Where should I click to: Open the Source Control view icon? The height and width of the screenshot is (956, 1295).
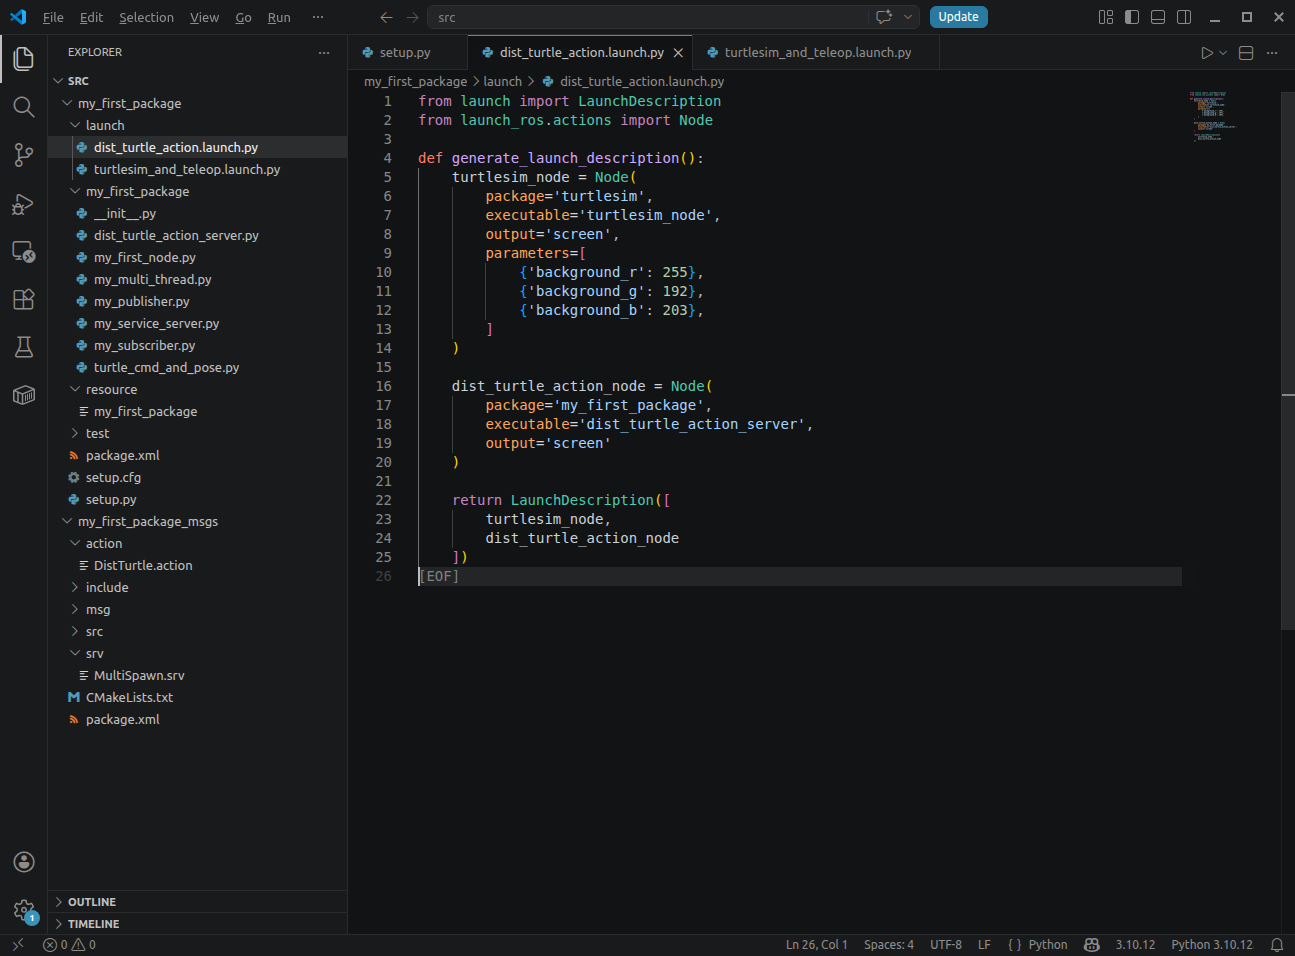coord(24,155)
